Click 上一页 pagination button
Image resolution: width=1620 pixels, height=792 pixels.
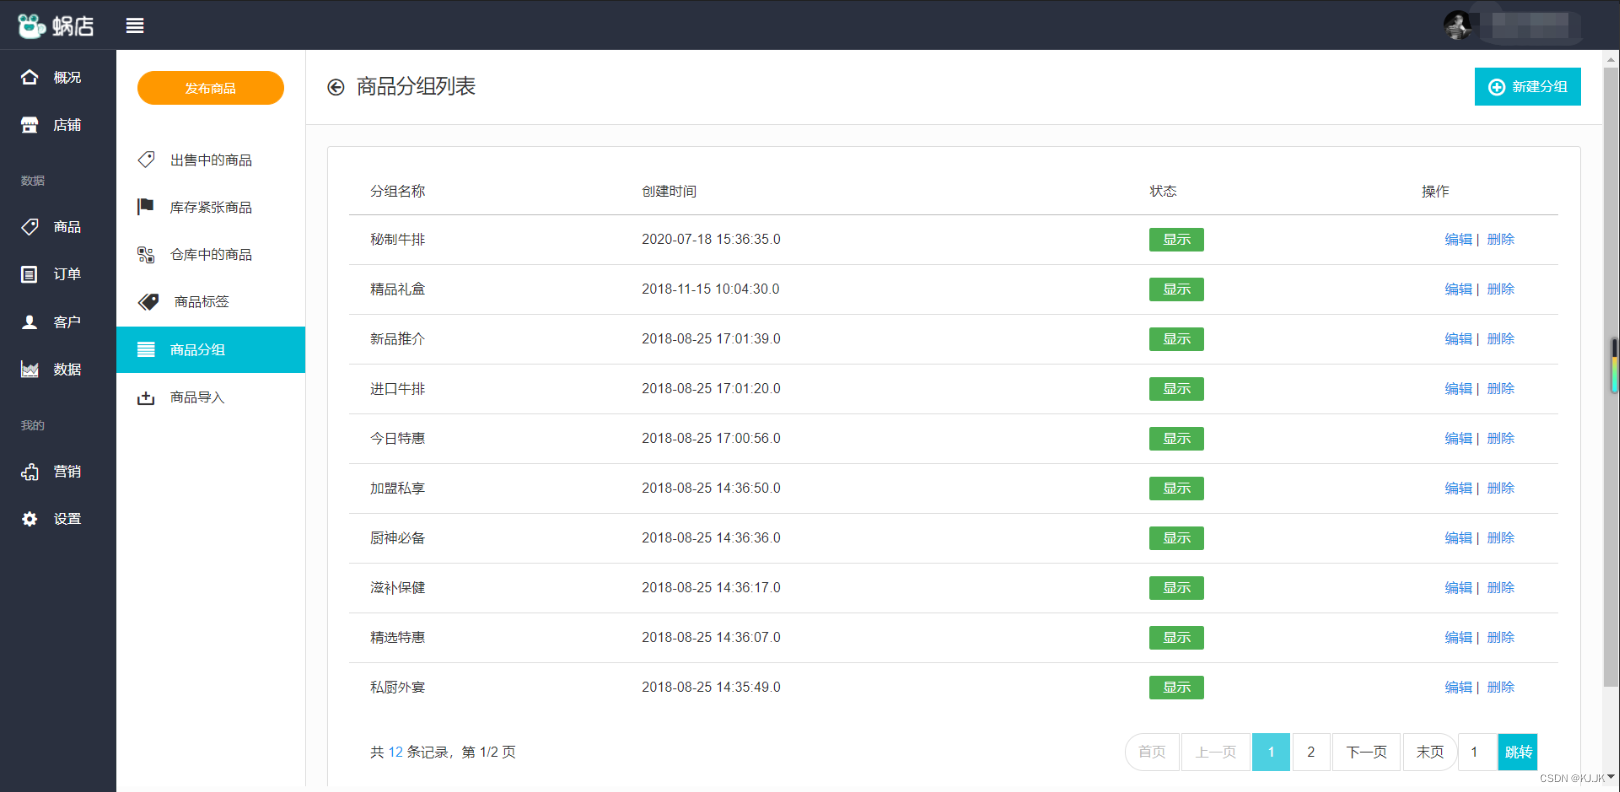pyautogui.click(x=1216, y=752)
